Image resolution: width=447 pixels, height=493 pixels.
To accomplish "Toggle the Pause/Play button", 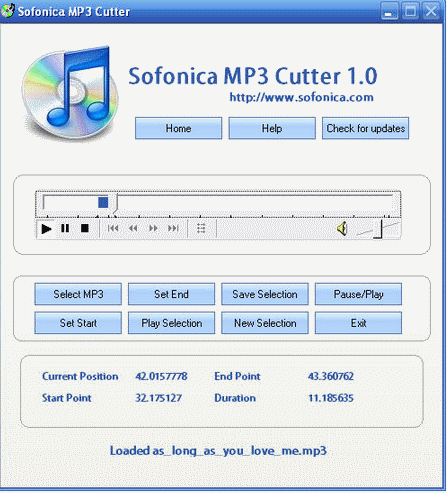I will click(358, 294).
